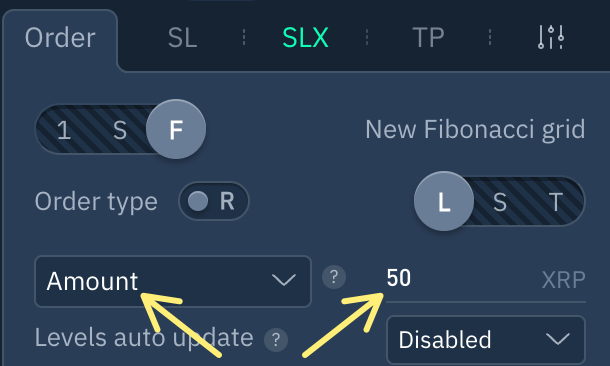
Task: Select the S option in L/S/T switch
Action: [x=500, y=202]
